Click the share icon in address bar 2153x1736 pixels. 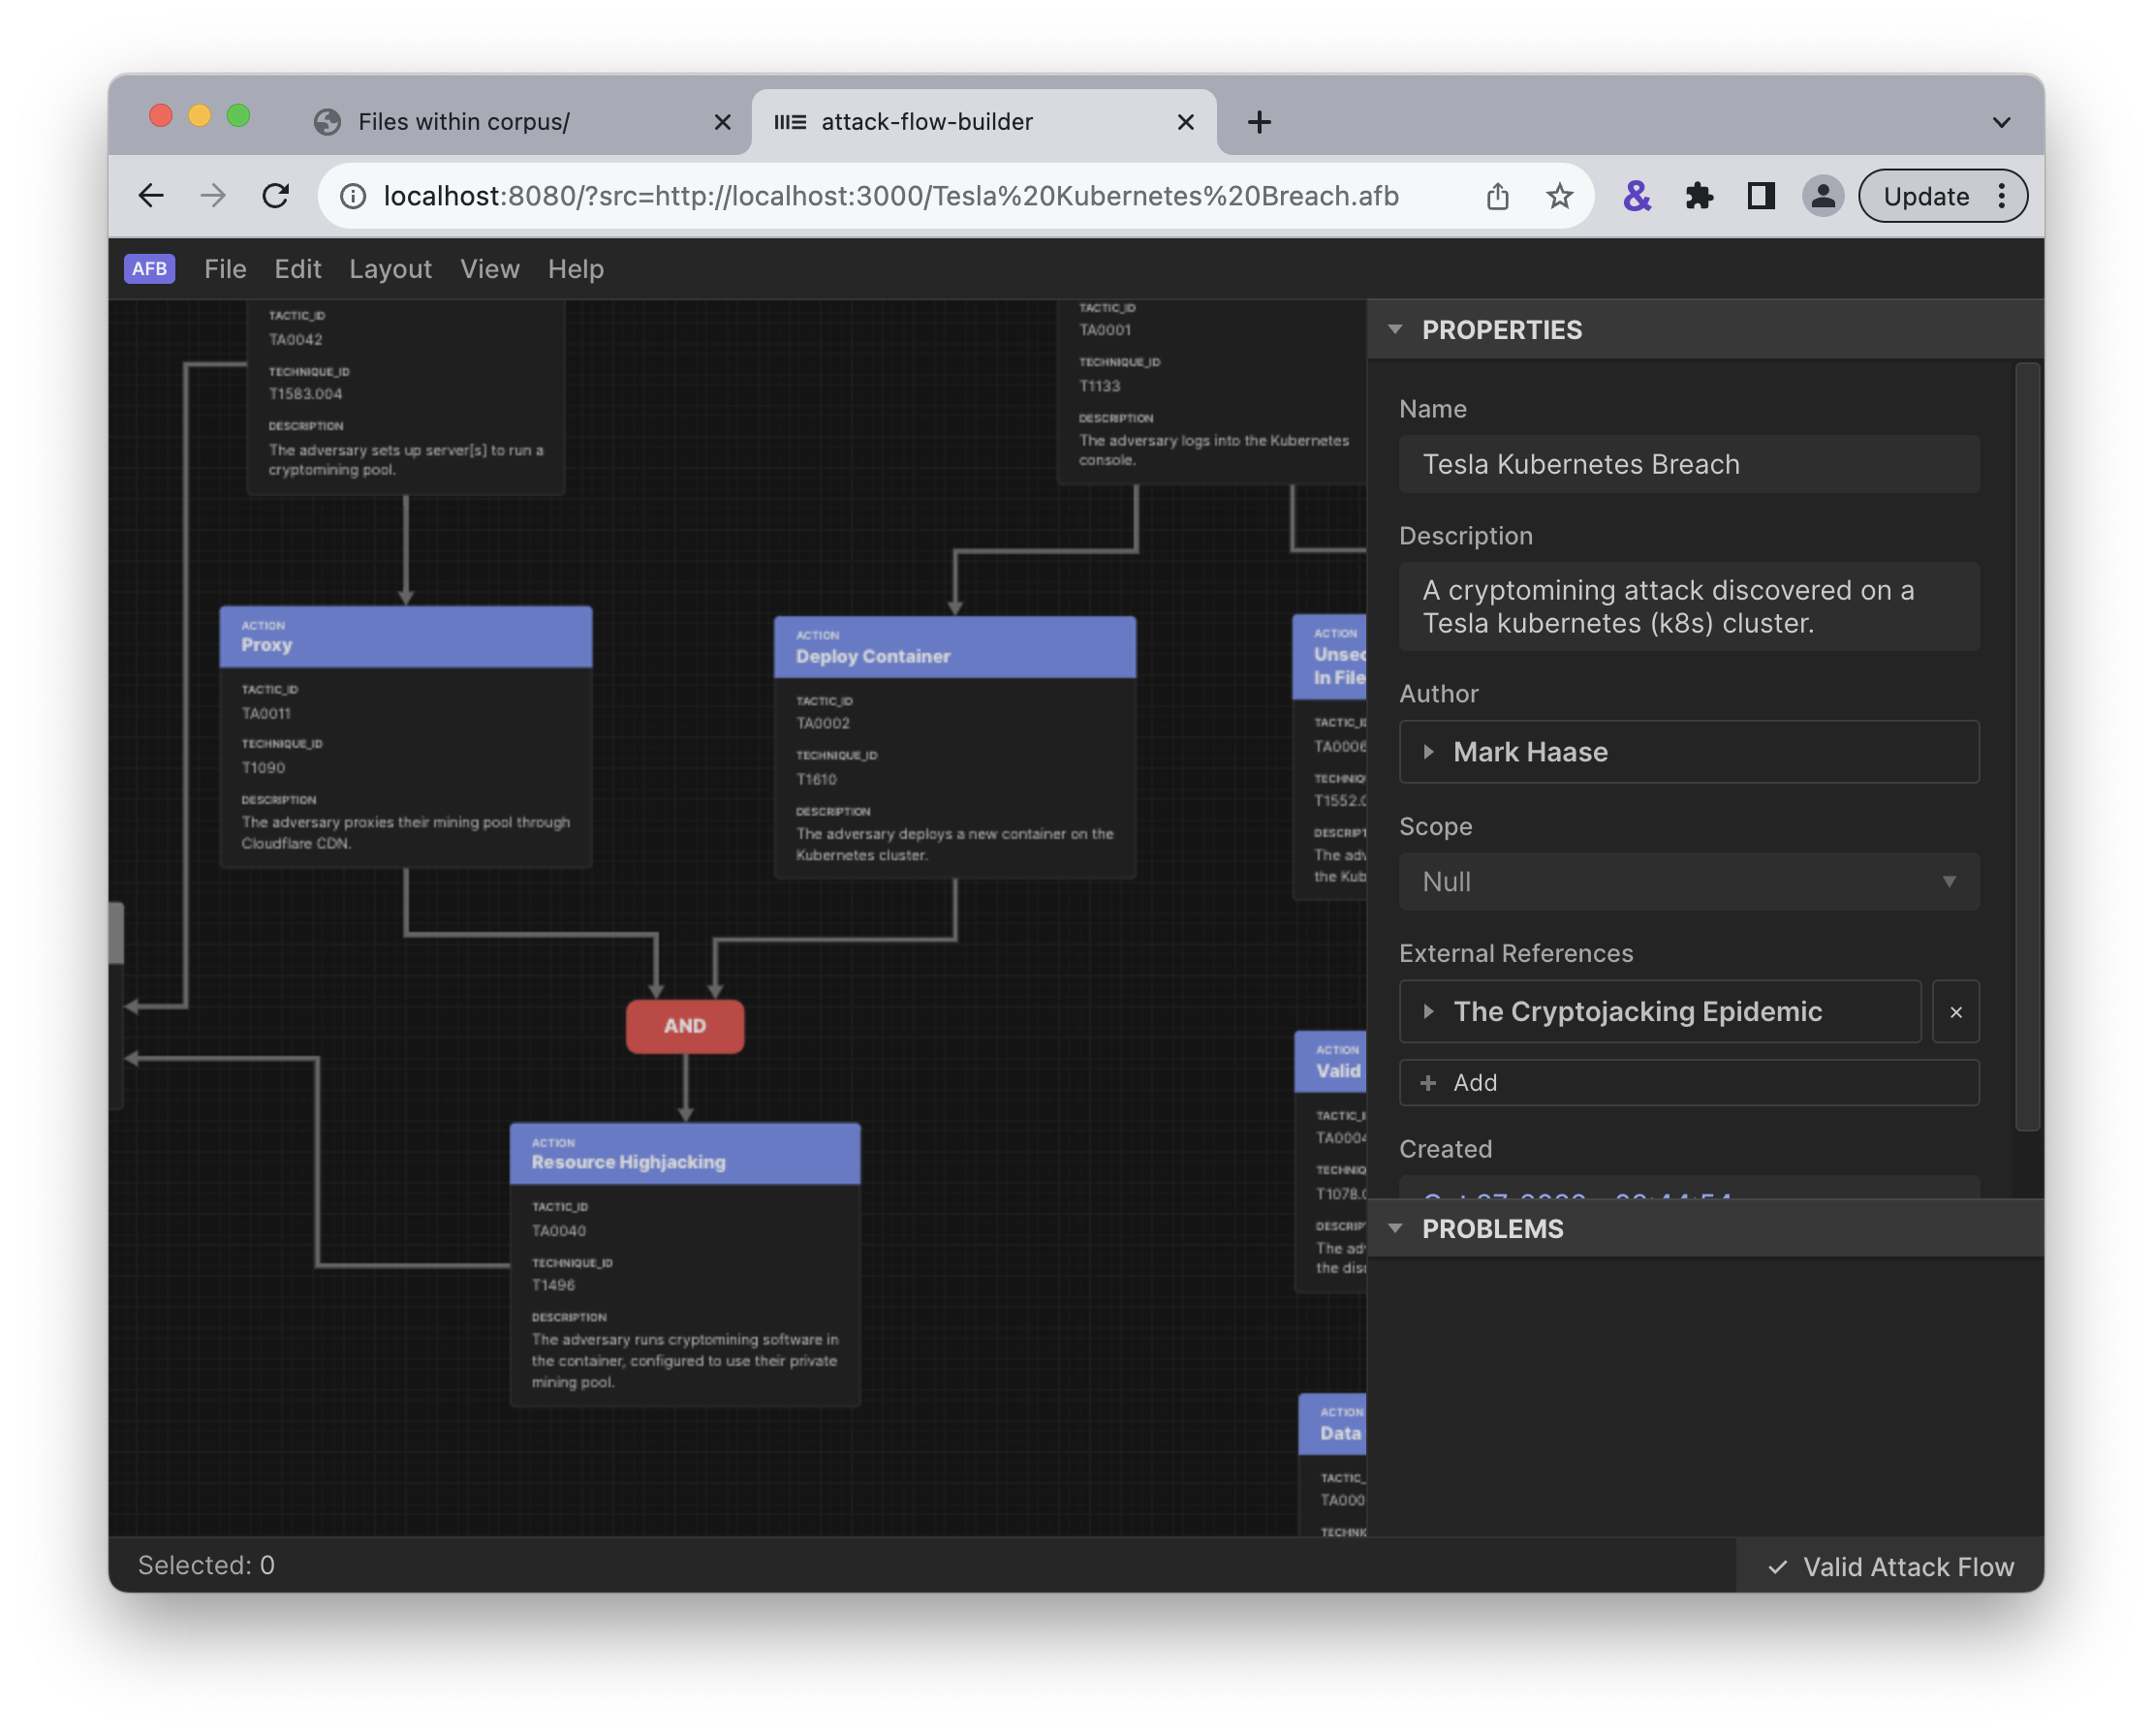(1497, 196)
